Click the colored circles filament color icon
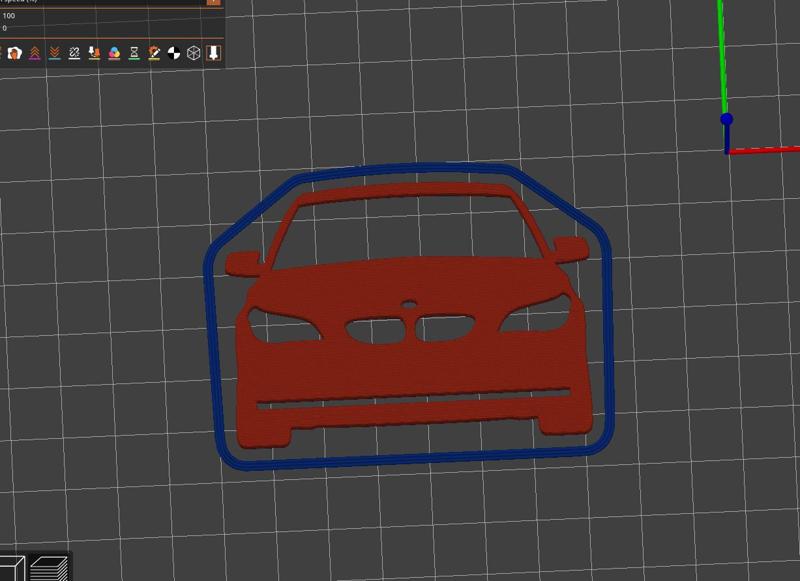The image size is (800, 581). pyautogui.click(x=113, y=53)
